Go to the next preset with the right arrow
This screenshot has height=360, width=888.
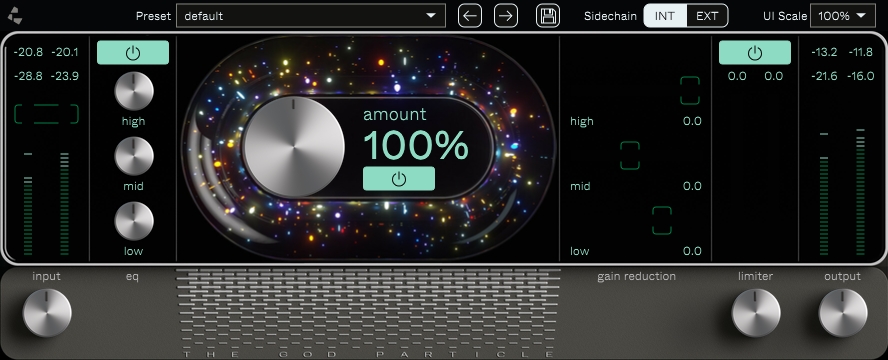(x=506, y=16)
